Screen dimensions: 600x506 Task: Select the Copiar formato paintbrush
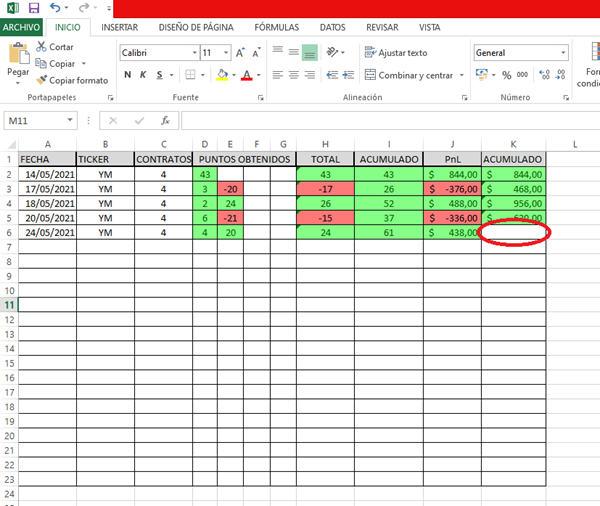pyautogui.click(x=72, y=80)
